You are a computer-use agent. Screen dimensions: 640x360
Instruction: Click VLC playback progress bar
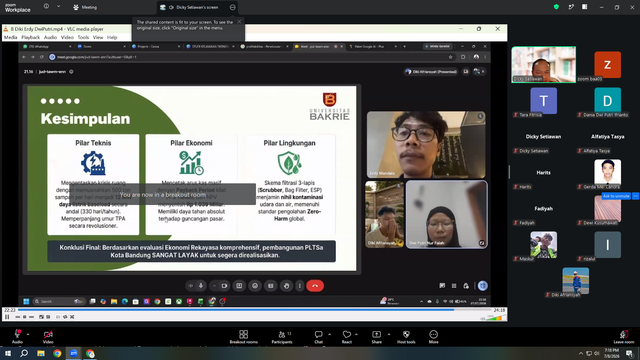[x=255, y=310]
